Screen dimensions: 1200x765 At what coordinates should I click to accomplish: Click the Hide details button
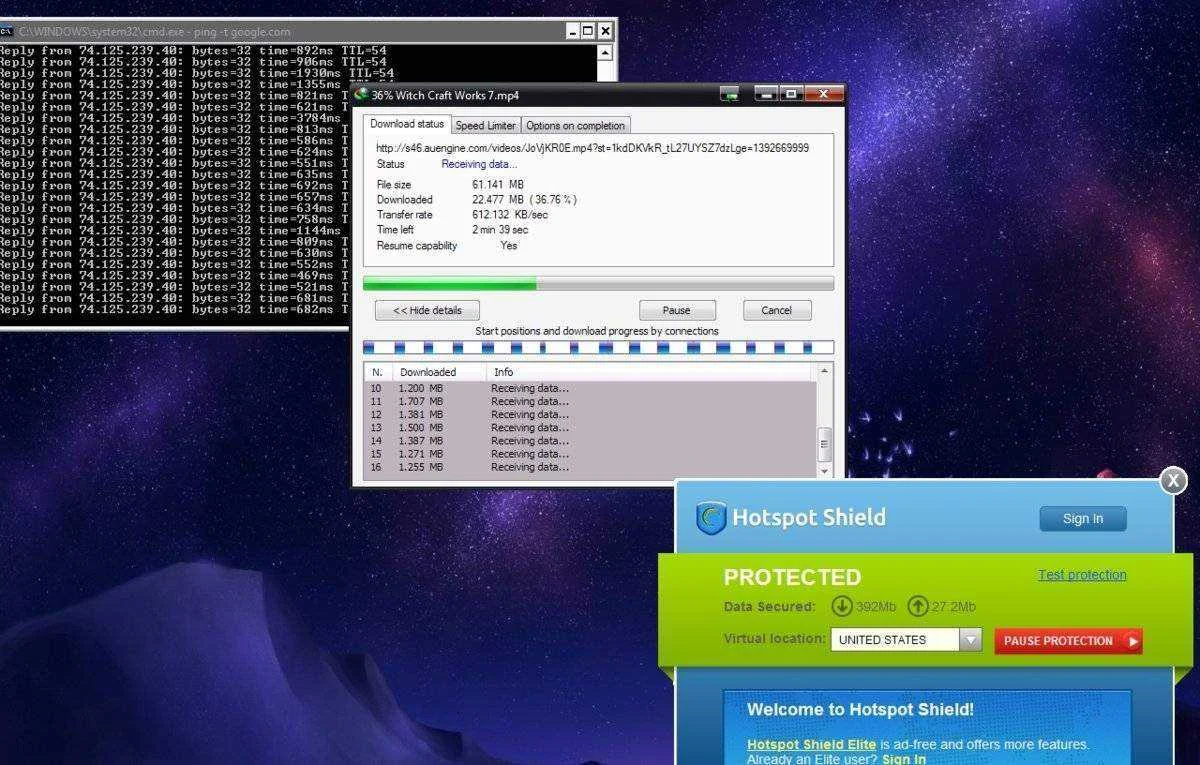[x=427, y=310]
